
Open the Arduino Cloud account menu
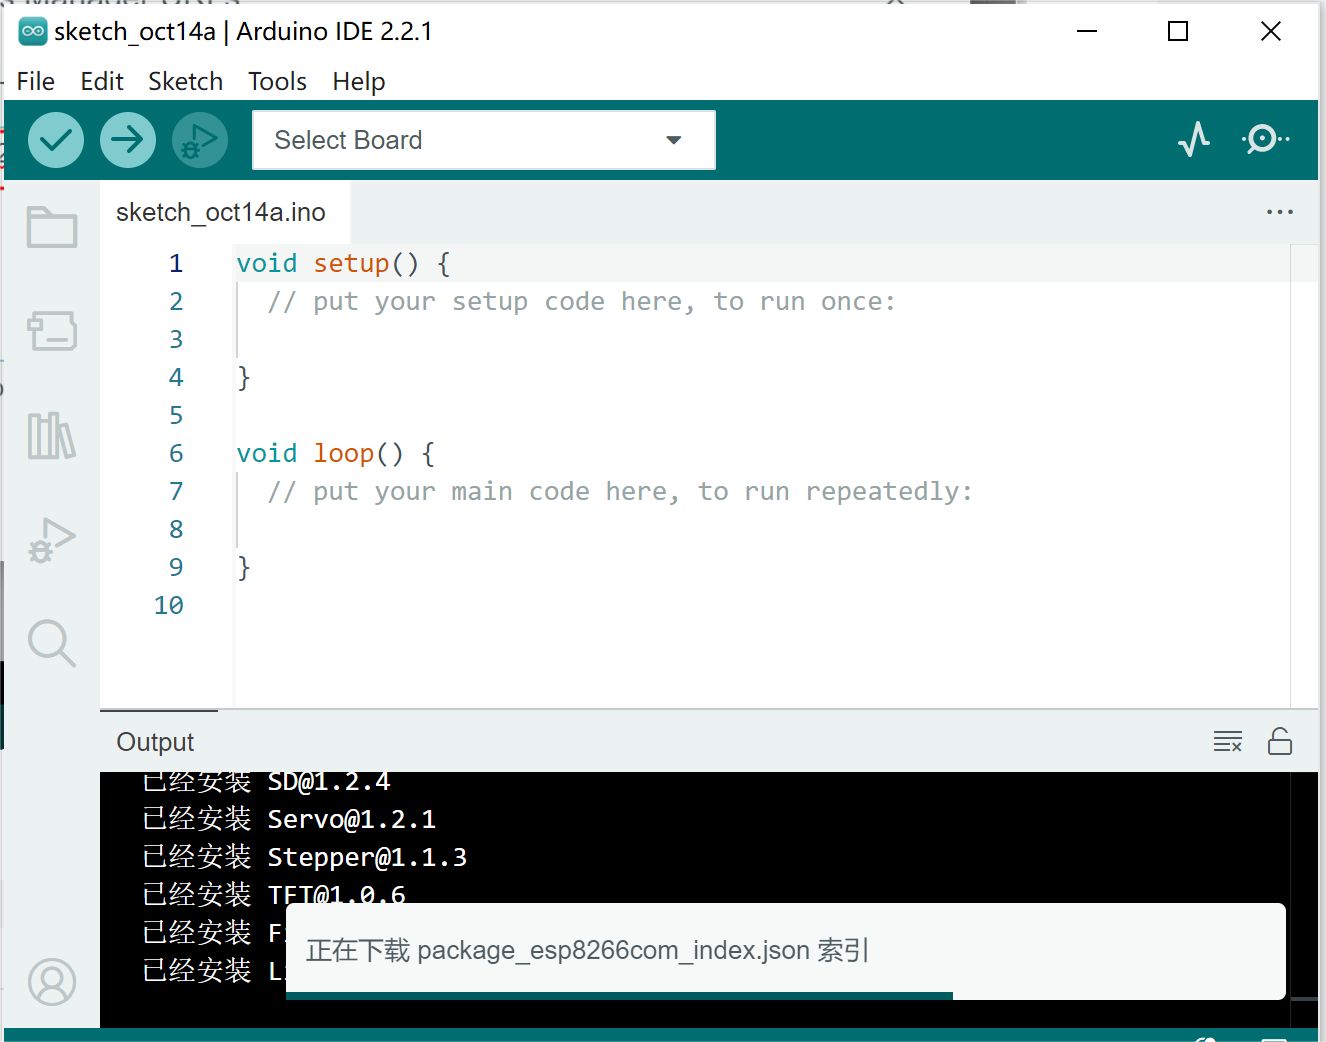point(51,982)
